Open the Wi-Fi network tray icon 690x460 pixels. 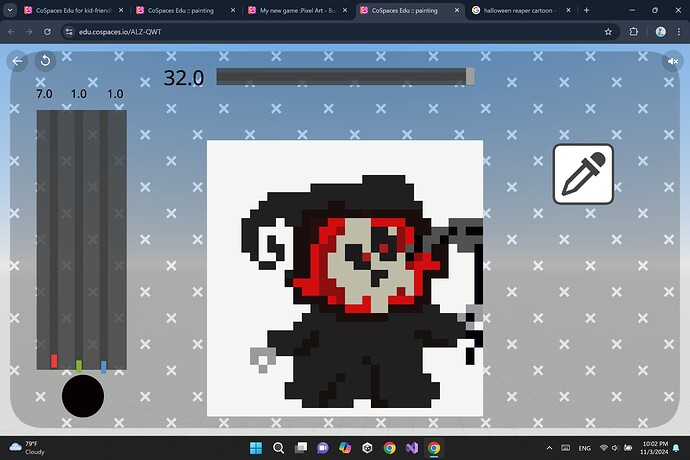(x=604, y=448)
